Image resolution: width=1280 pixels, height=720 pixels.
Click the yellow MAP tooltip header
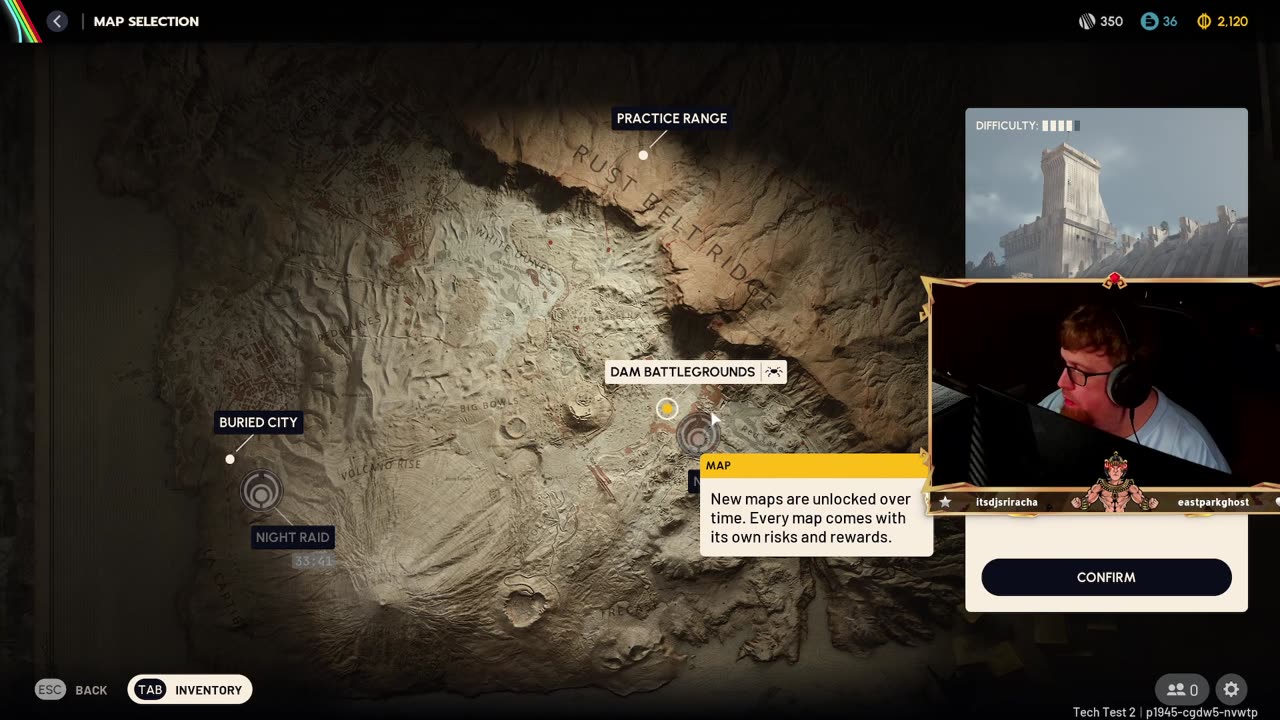tap(814, 466)
